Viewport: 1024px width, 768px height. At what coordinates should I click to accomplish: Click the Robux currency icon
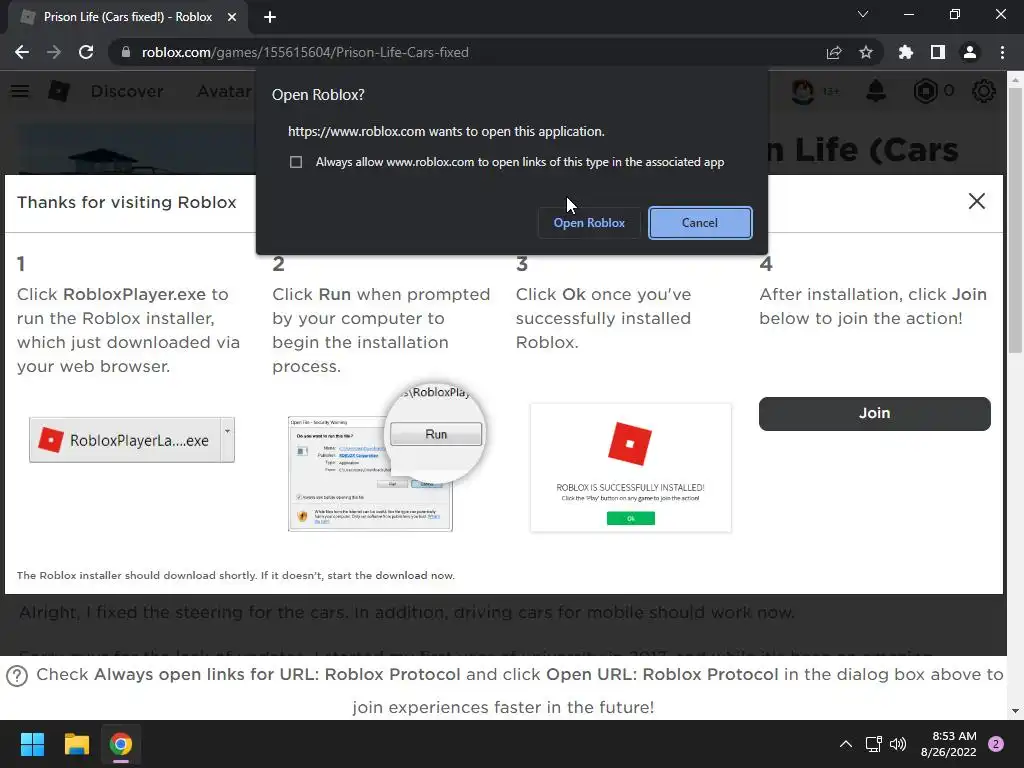[925, 91]
